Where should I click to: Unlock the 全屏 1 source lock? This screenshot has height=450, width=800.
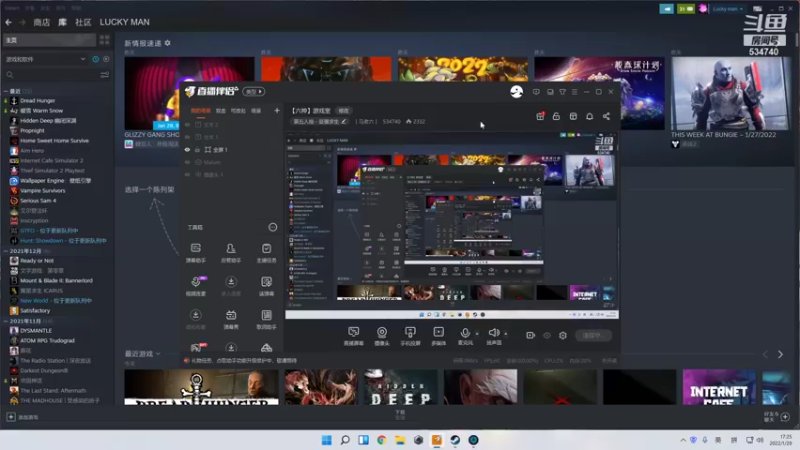197,149
